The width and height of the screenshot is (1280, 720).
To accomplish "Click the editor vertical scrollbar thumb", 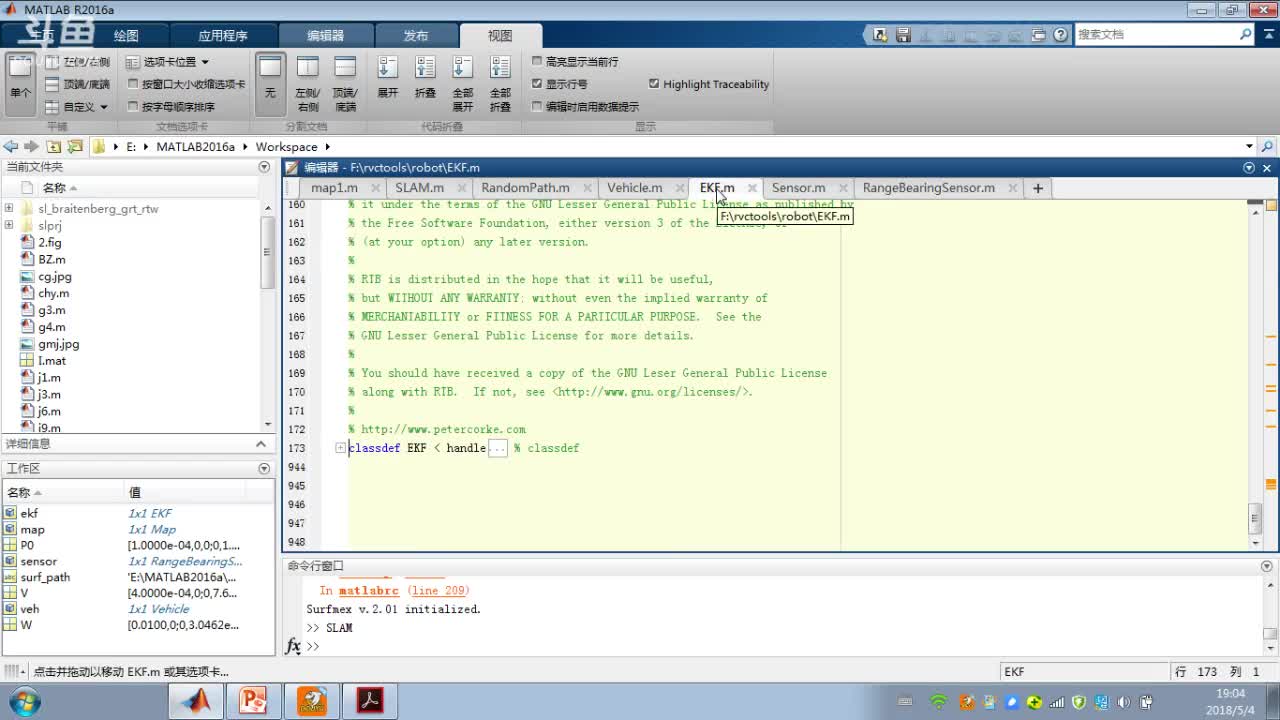I will pyautogui.click(x=1256, y=518).
